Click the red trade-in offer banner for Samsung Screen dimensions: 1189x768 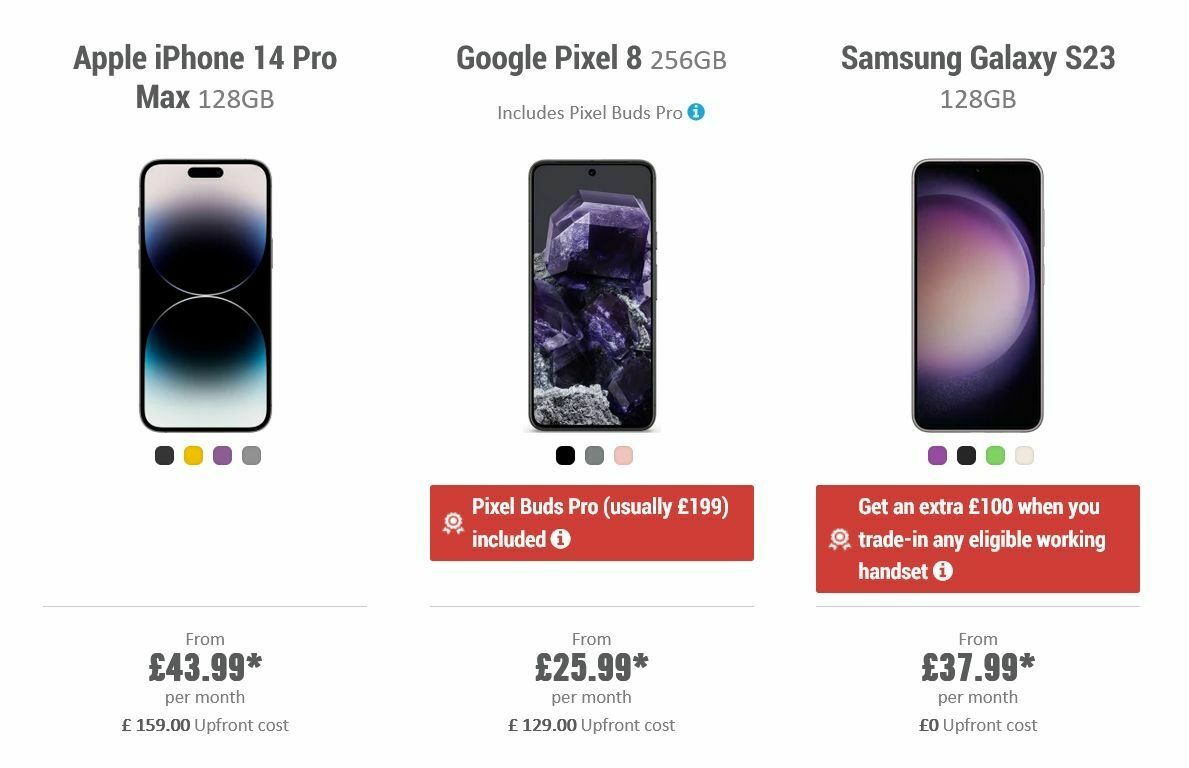(x=978, y=538)
